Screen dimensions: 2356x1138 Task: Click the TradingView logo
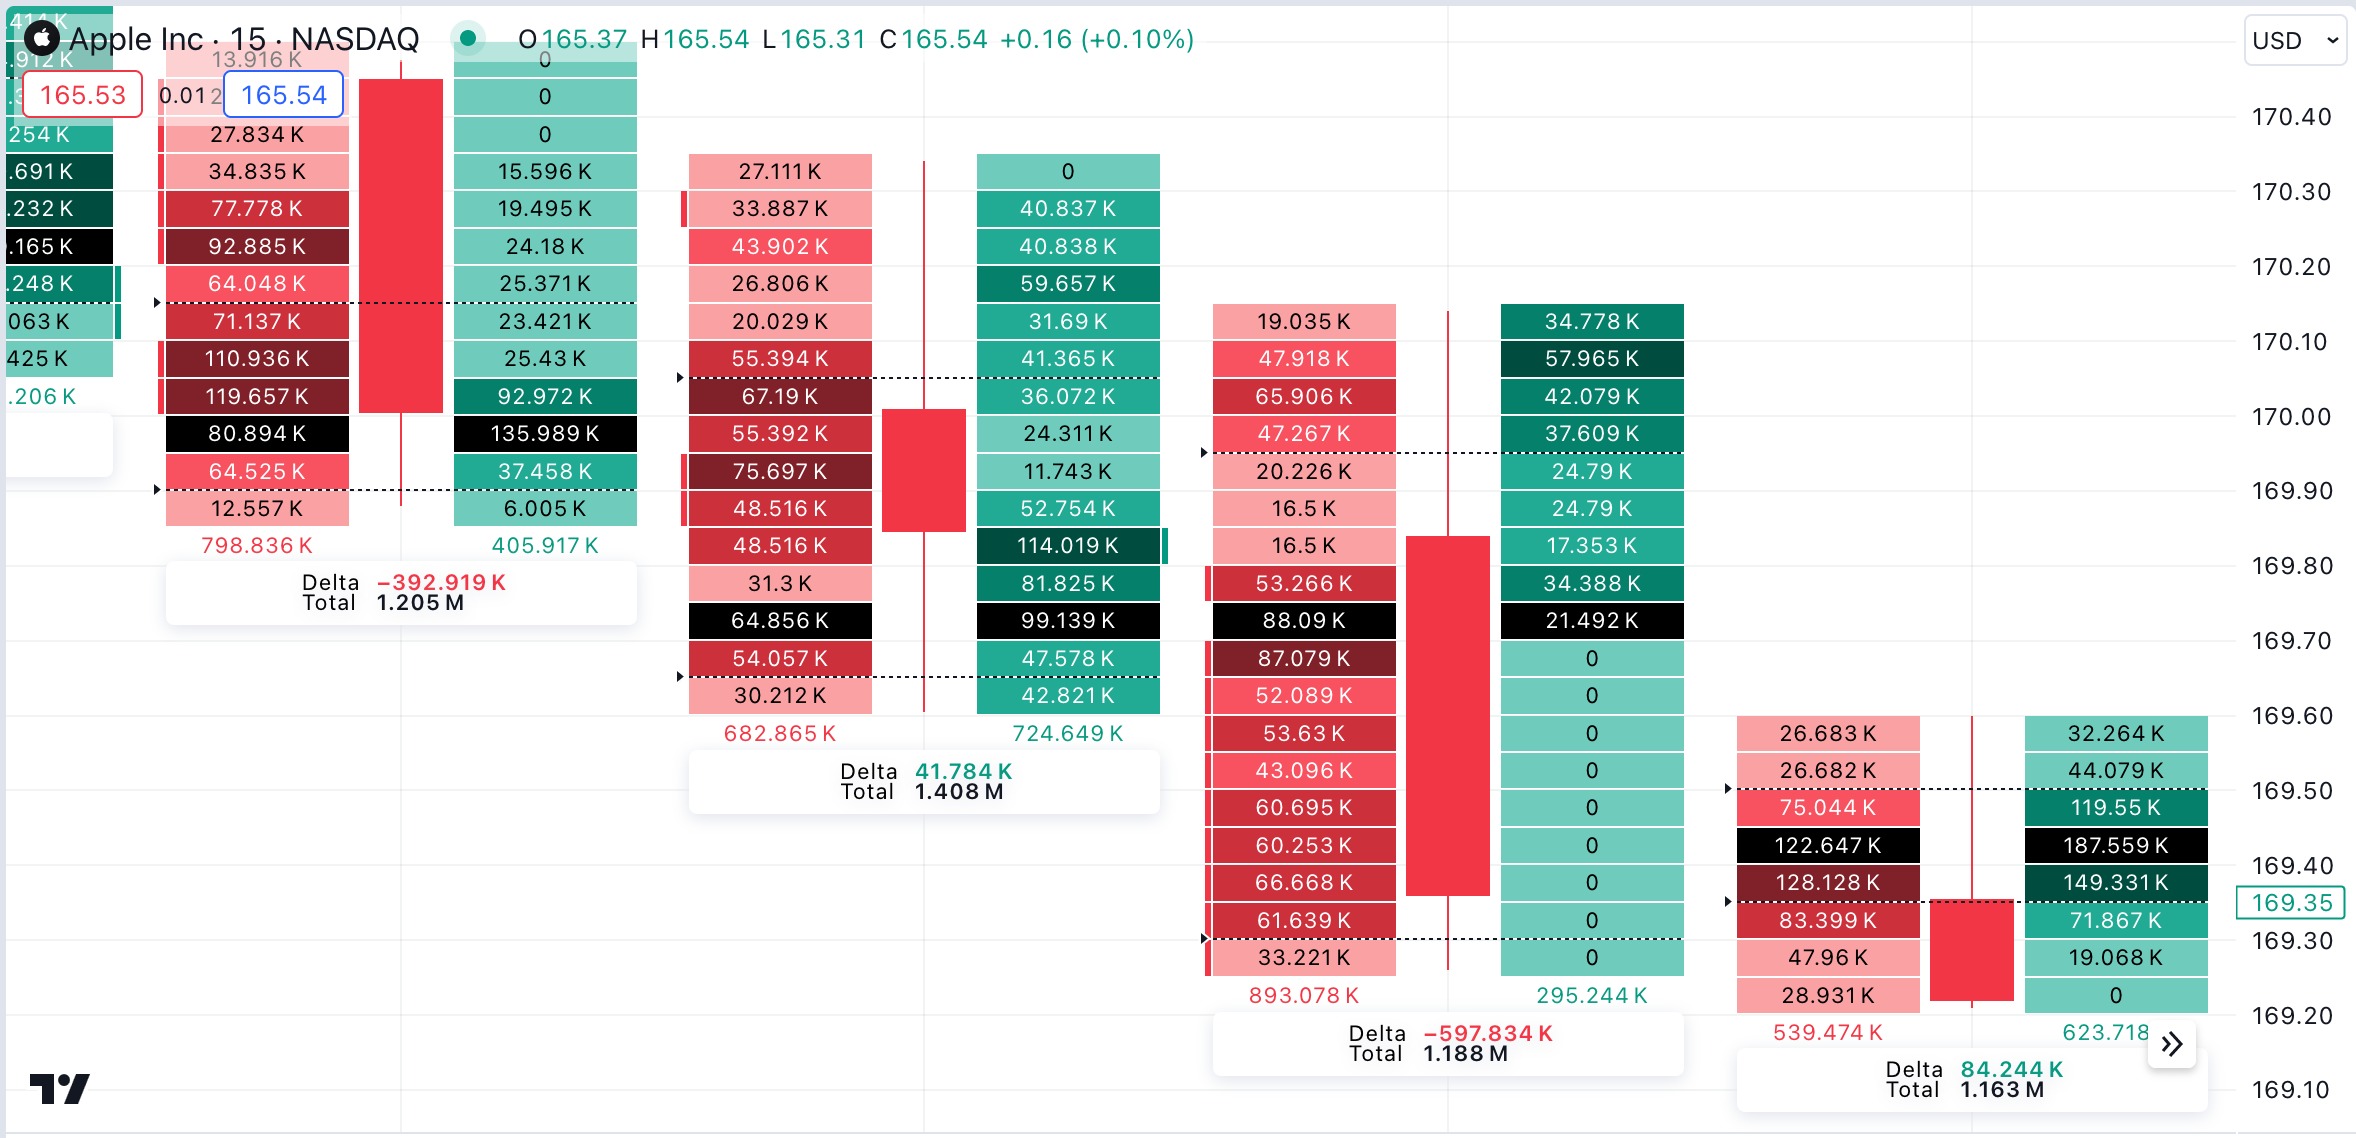coord(60,1088)
